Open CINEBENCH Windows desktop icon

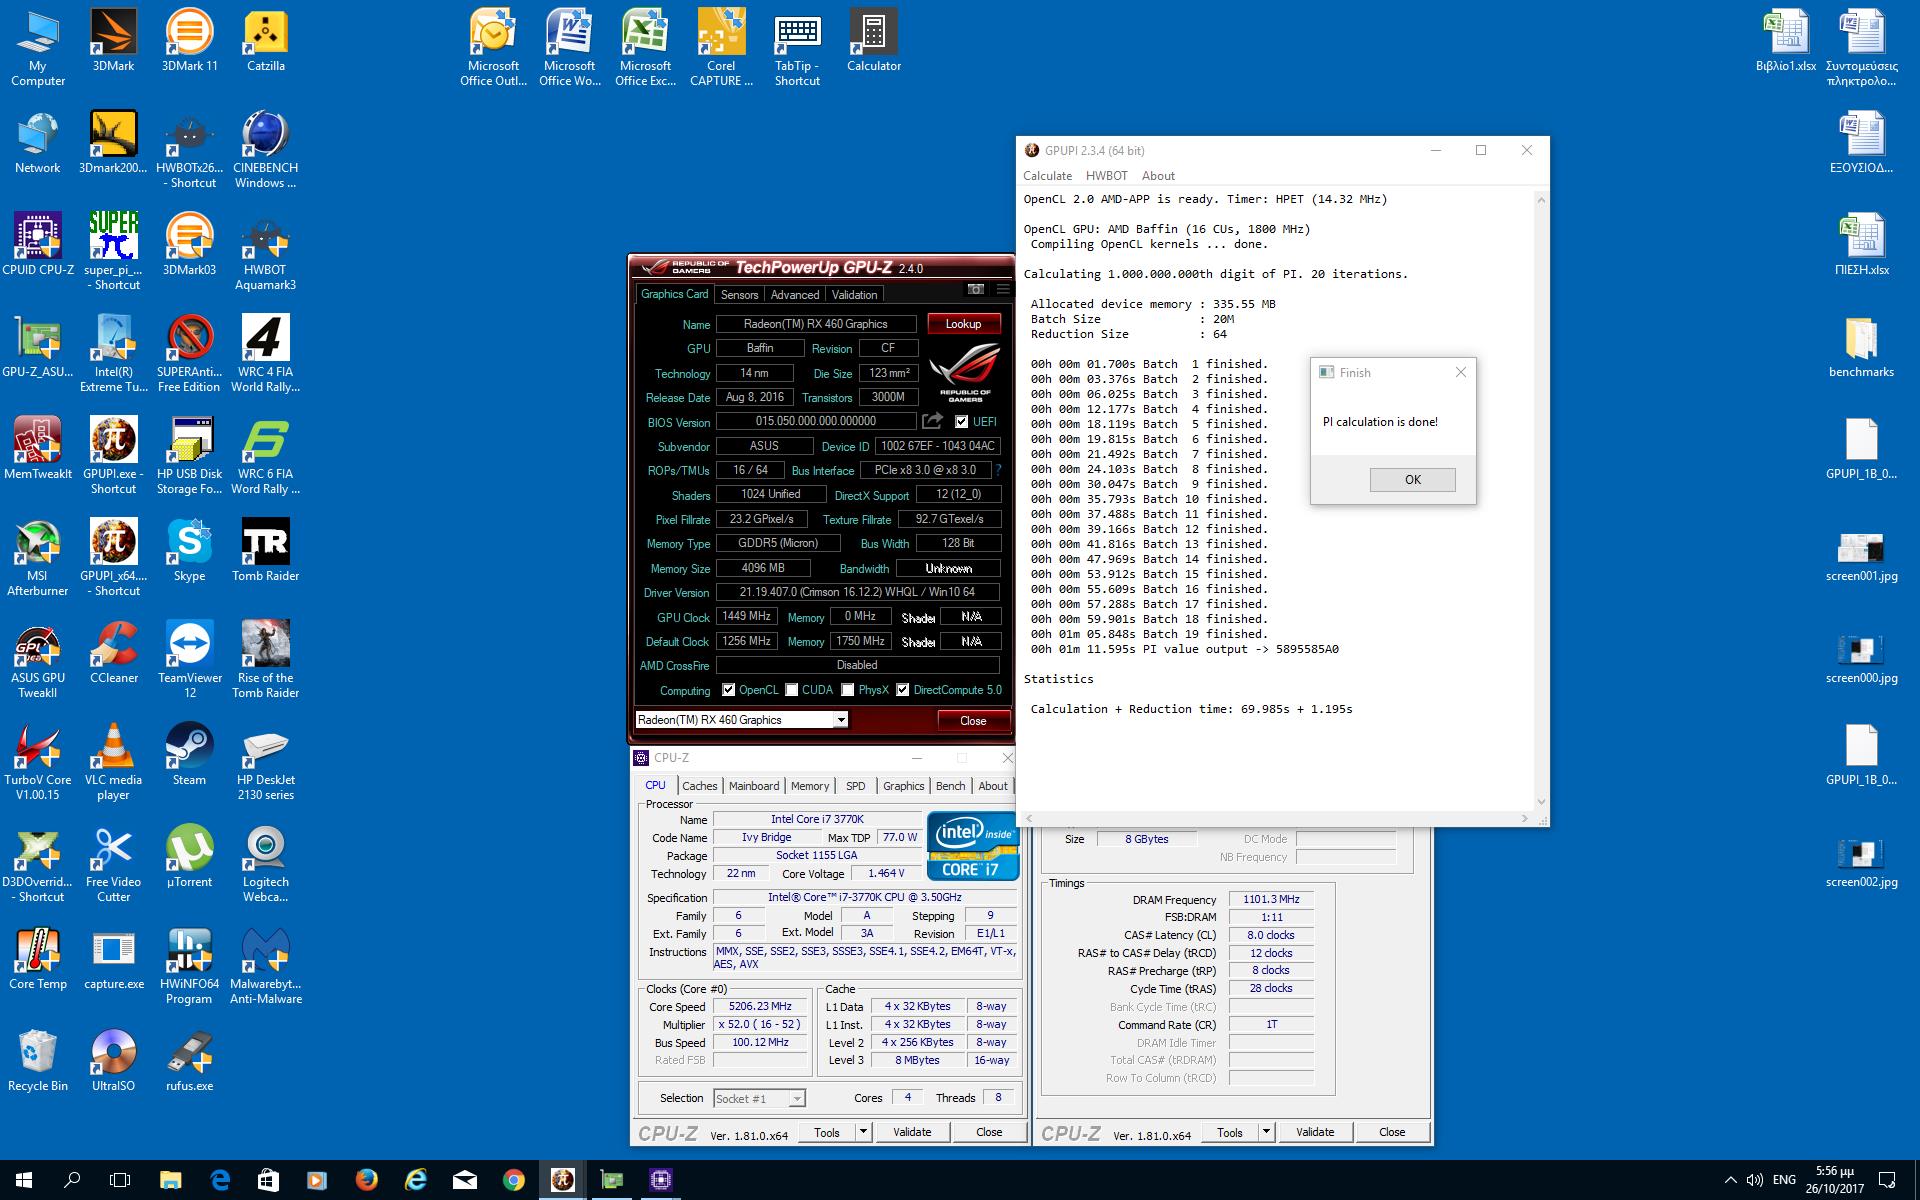point(266,150)
